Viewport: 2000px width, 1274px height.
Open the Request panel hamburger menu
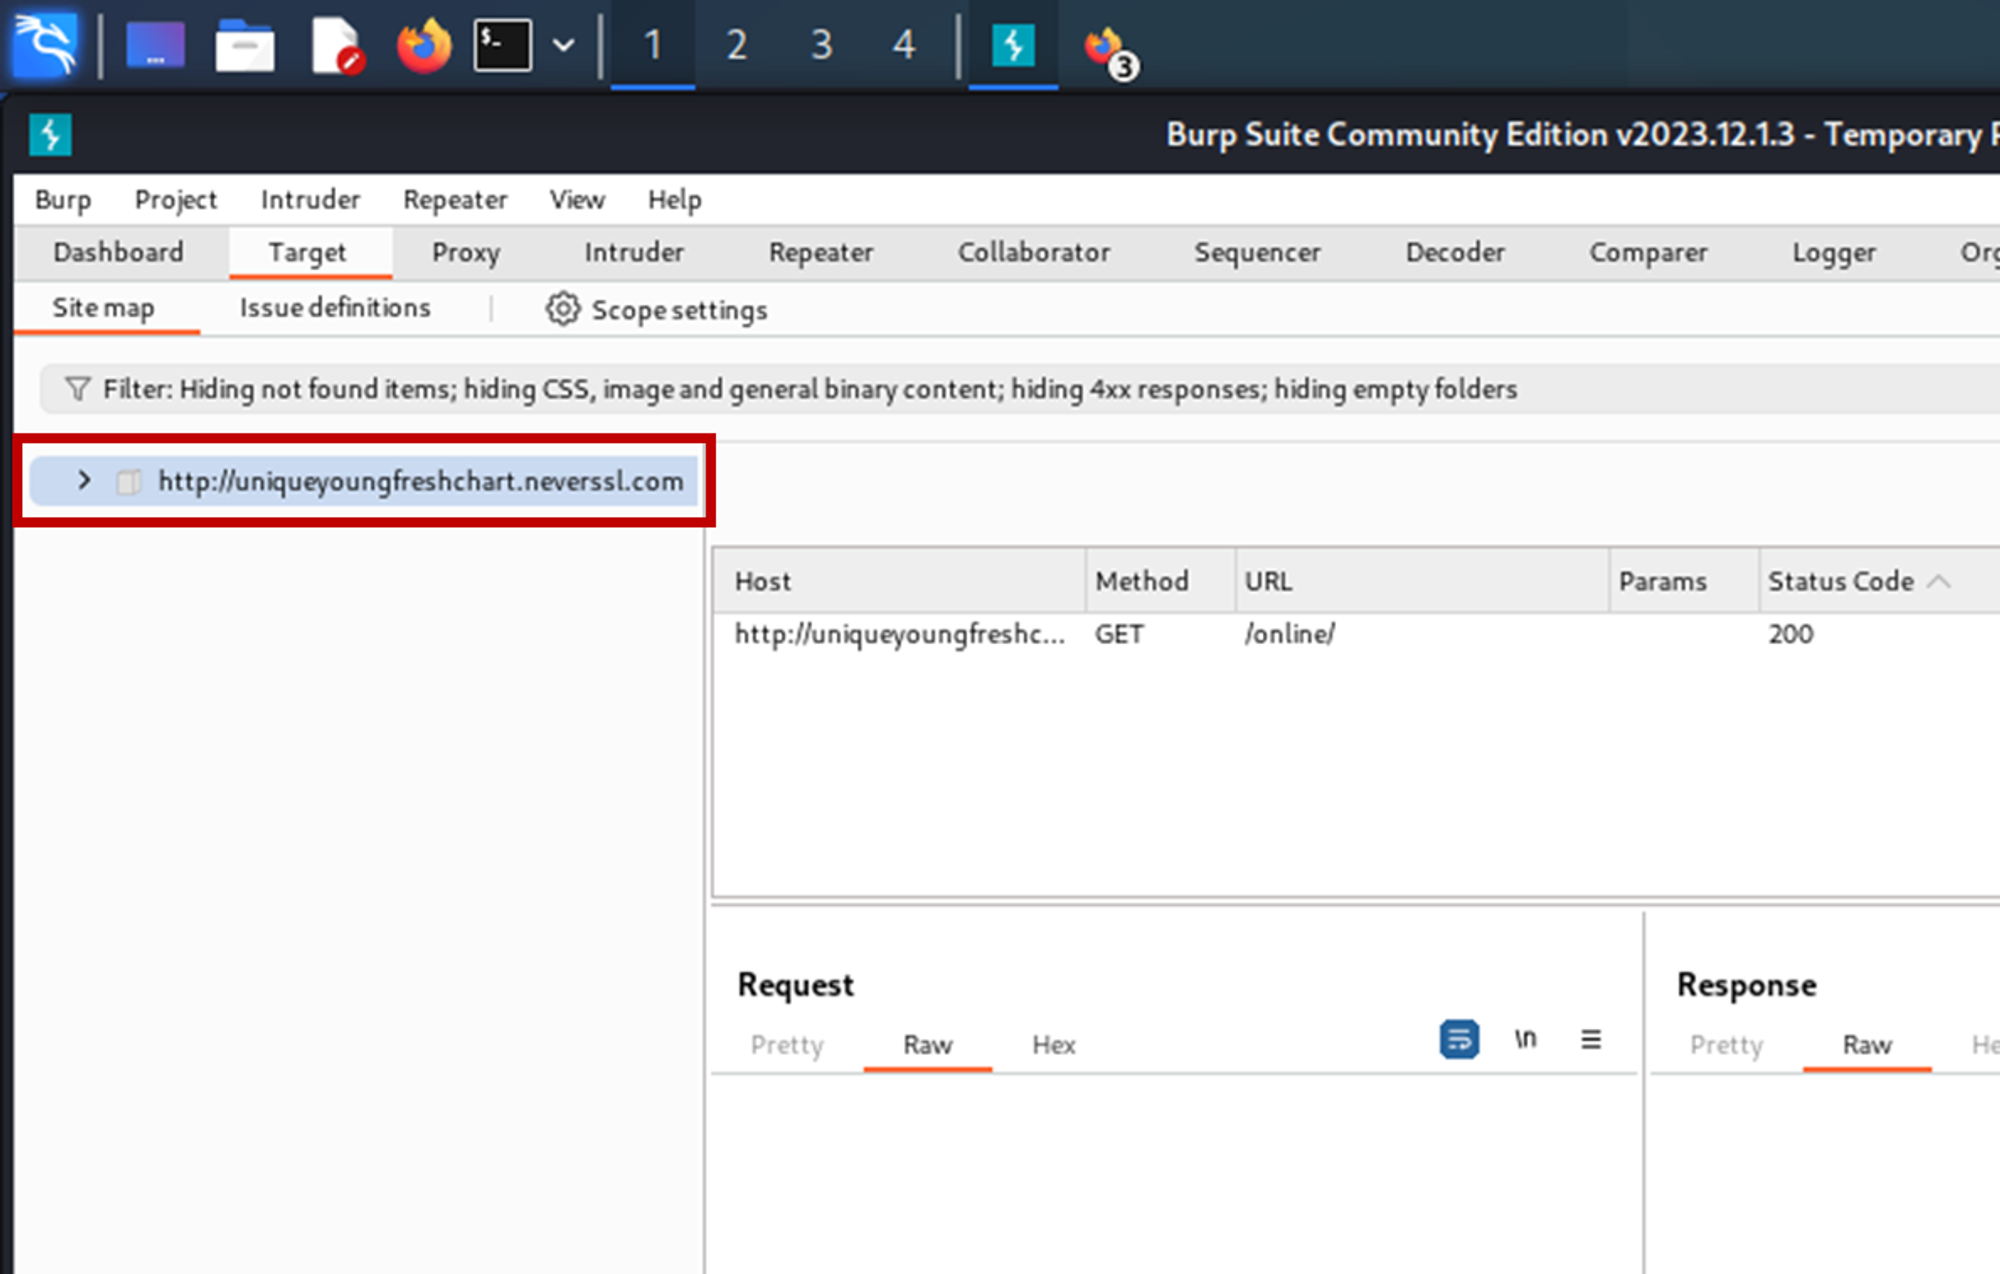[x=1591, y=1039]
